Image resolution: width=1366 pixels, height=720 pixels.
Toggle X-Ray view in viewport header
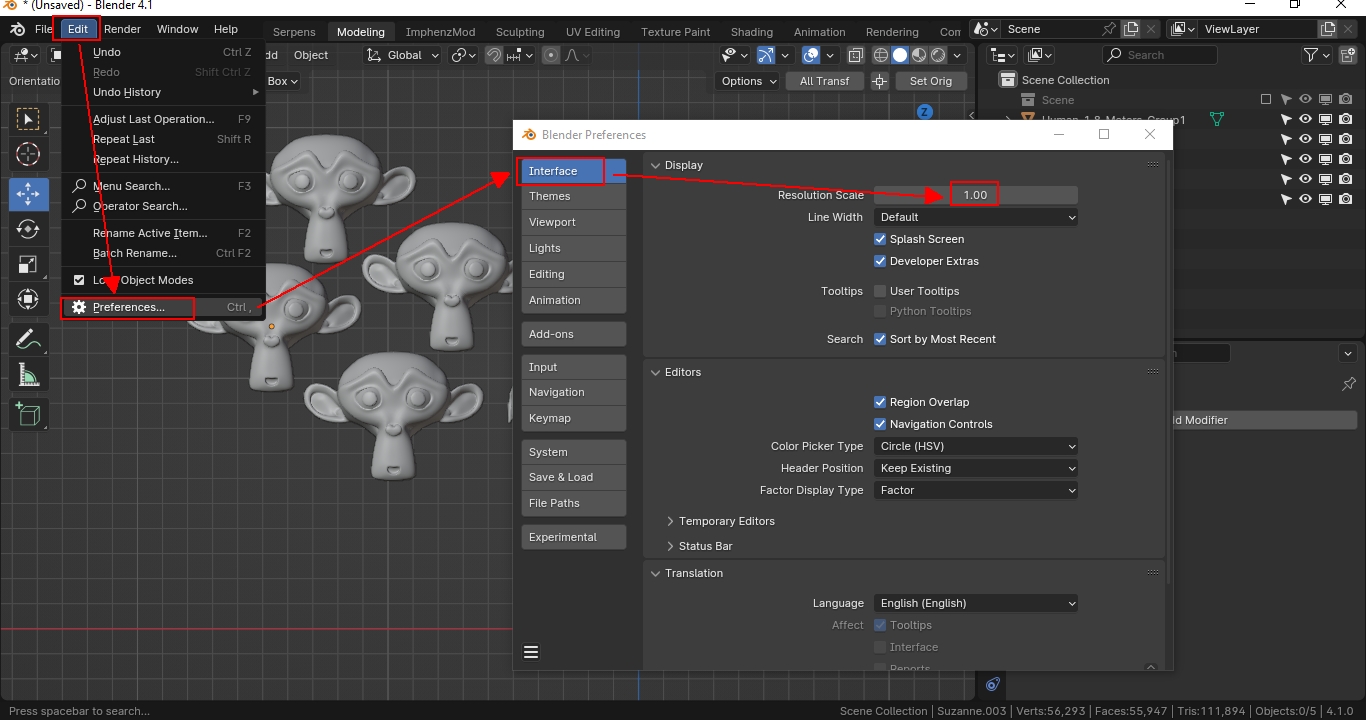(856, 56)
